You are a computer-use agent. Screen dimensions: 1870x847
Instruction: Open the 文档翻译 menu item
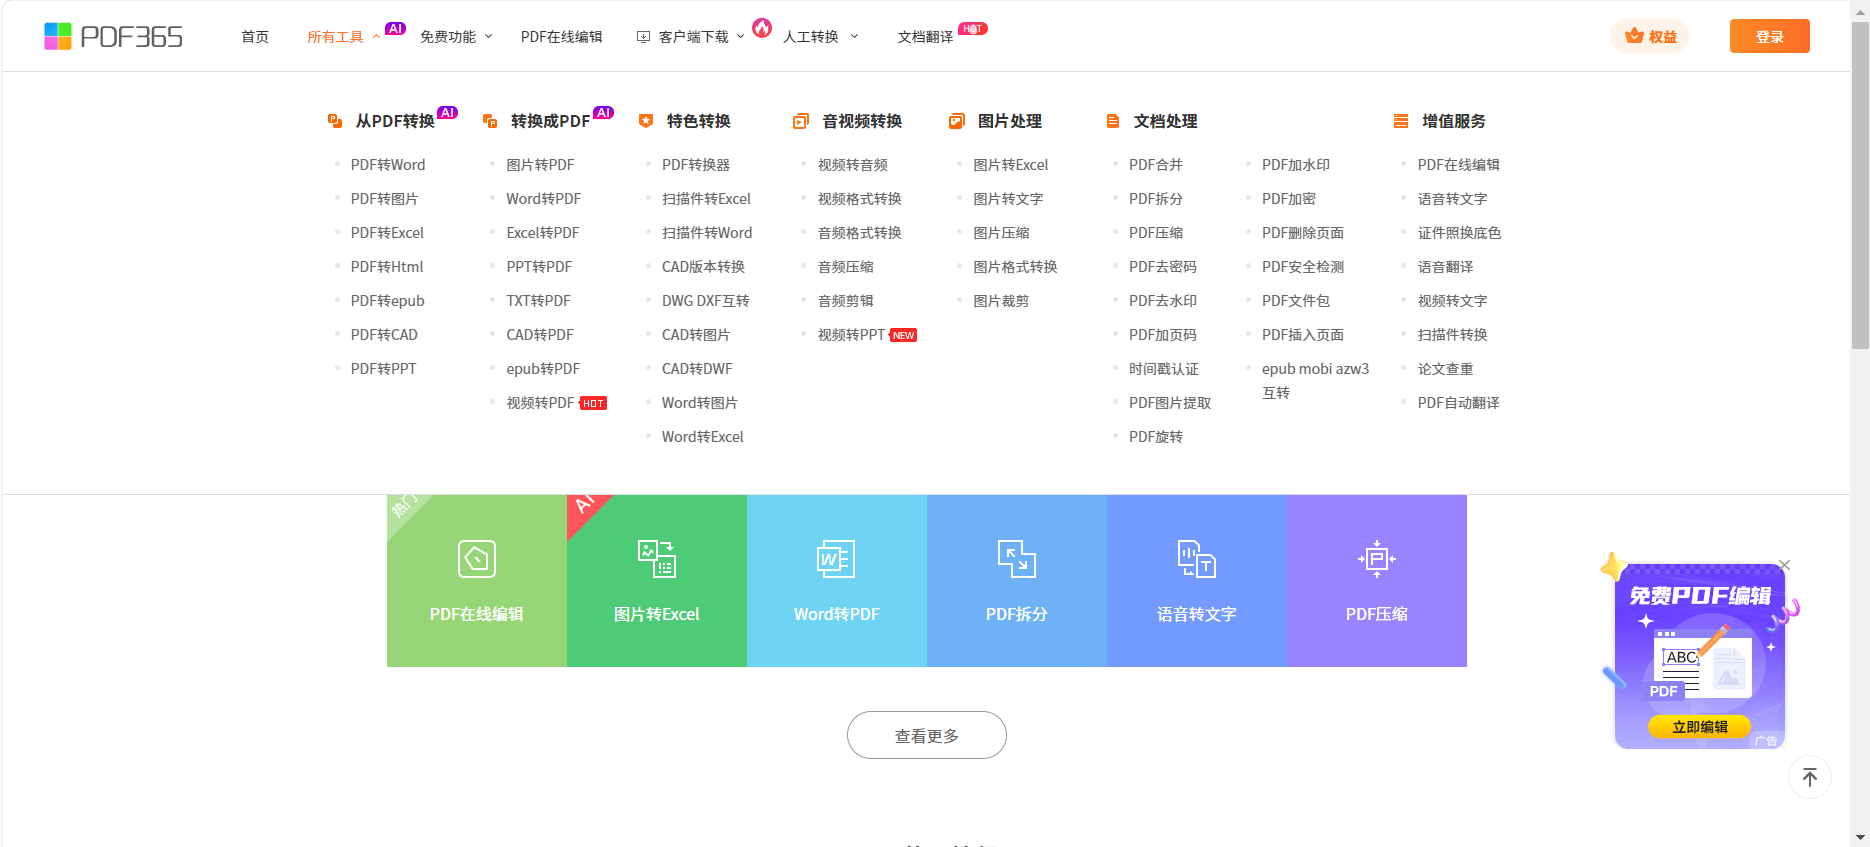click(925, 37)
